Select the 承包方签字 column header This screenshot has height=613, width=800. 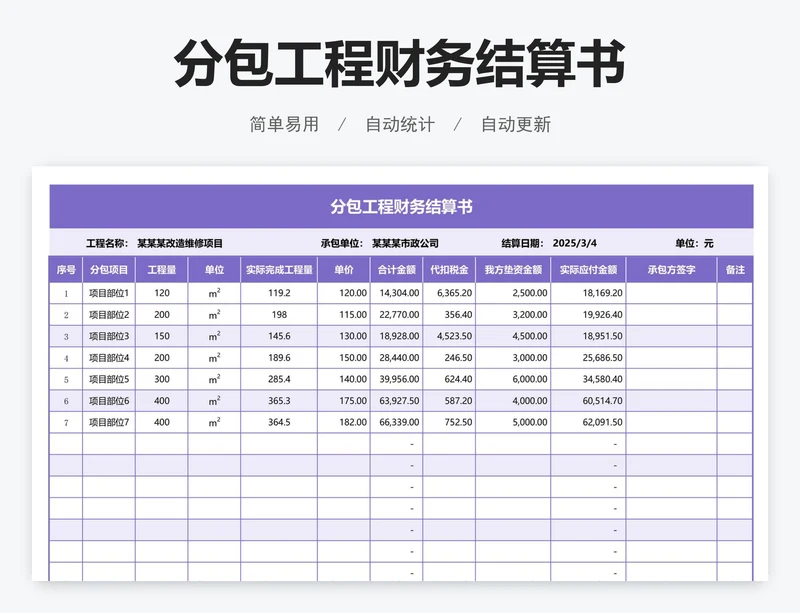671,269
